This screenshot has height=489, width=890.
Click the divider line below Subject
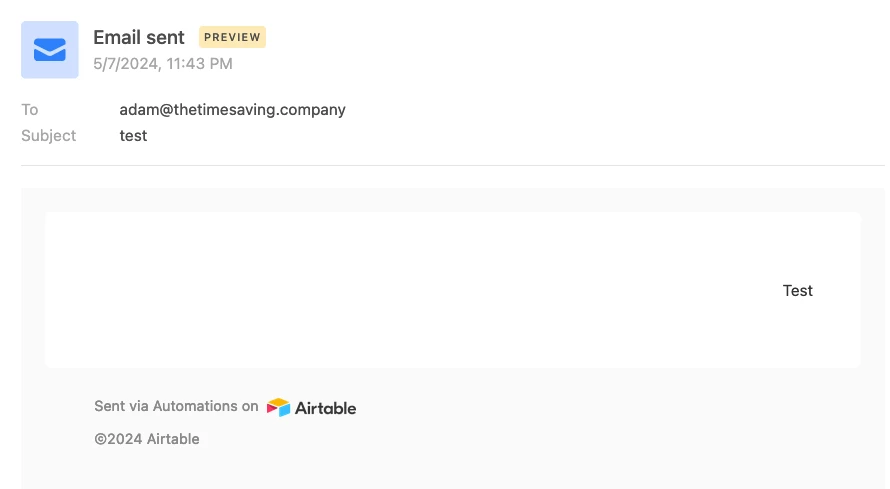(452, 165)
